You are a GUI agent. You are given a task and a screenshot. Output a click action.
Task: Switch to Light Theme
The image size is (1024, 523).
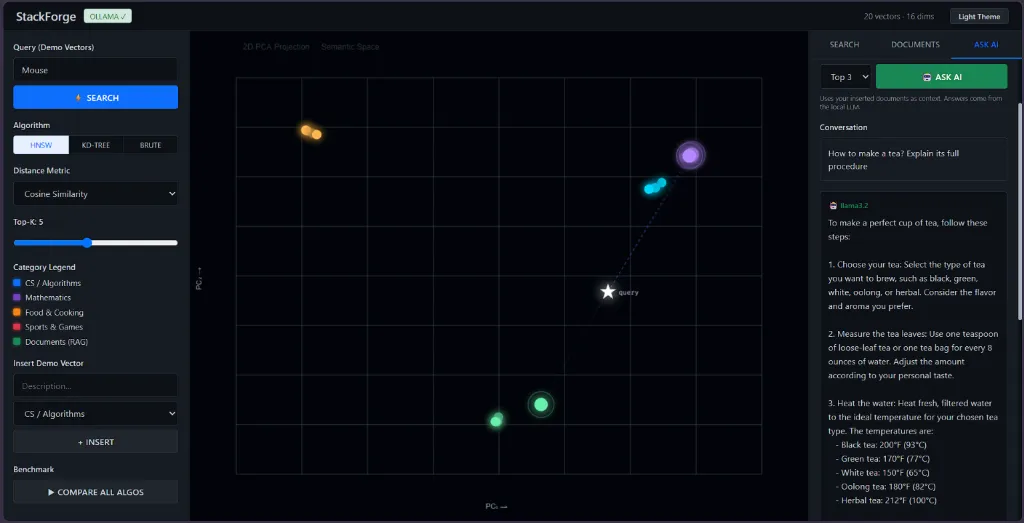979,17
